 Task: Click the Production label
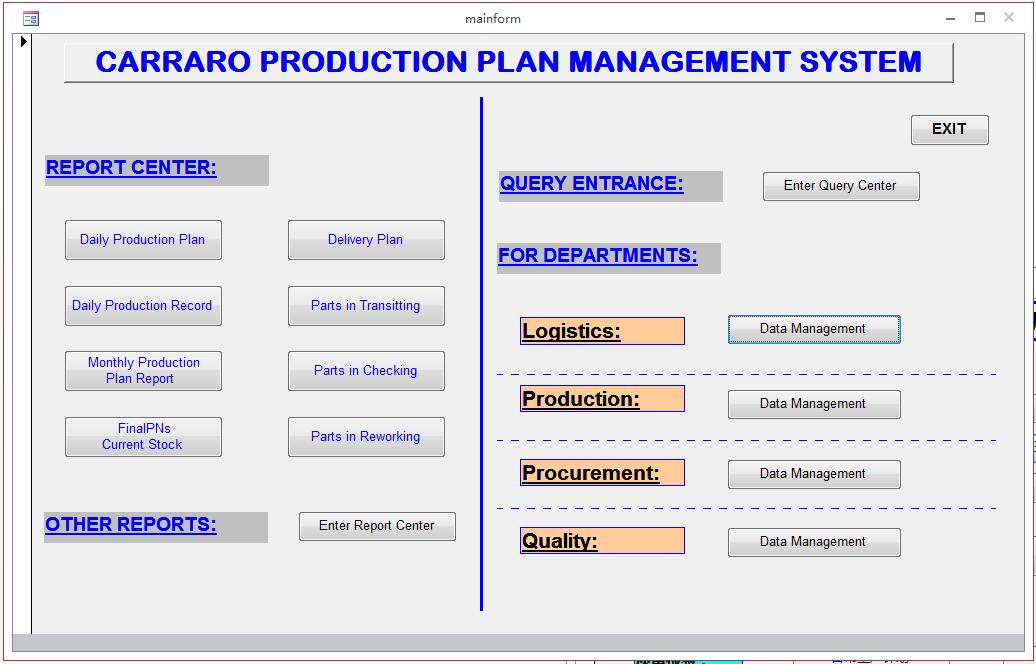point(602,398)
